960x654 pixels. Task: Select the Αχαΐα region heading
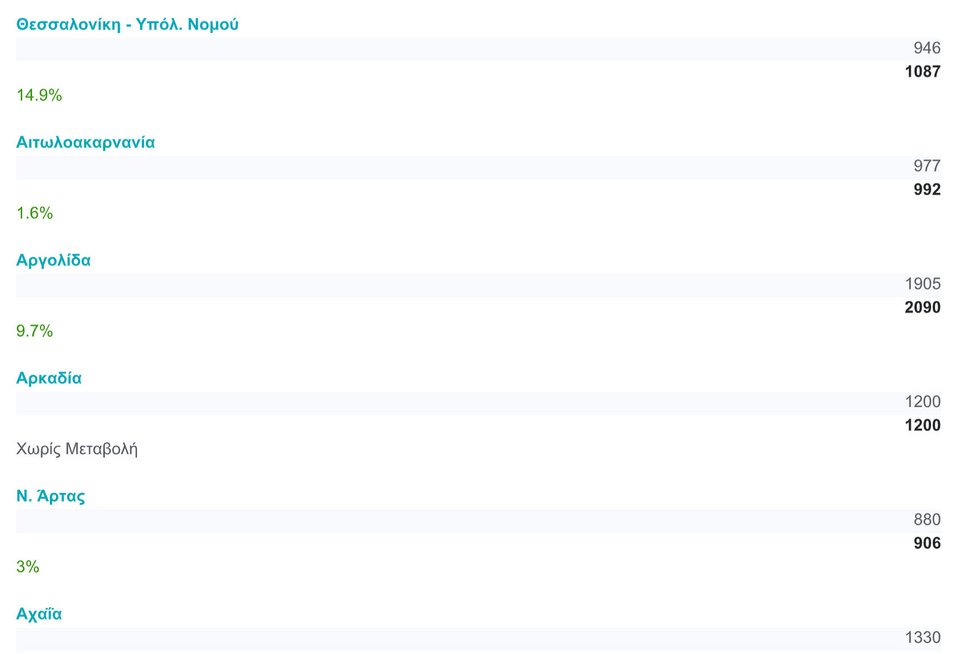tap(39, 614)
